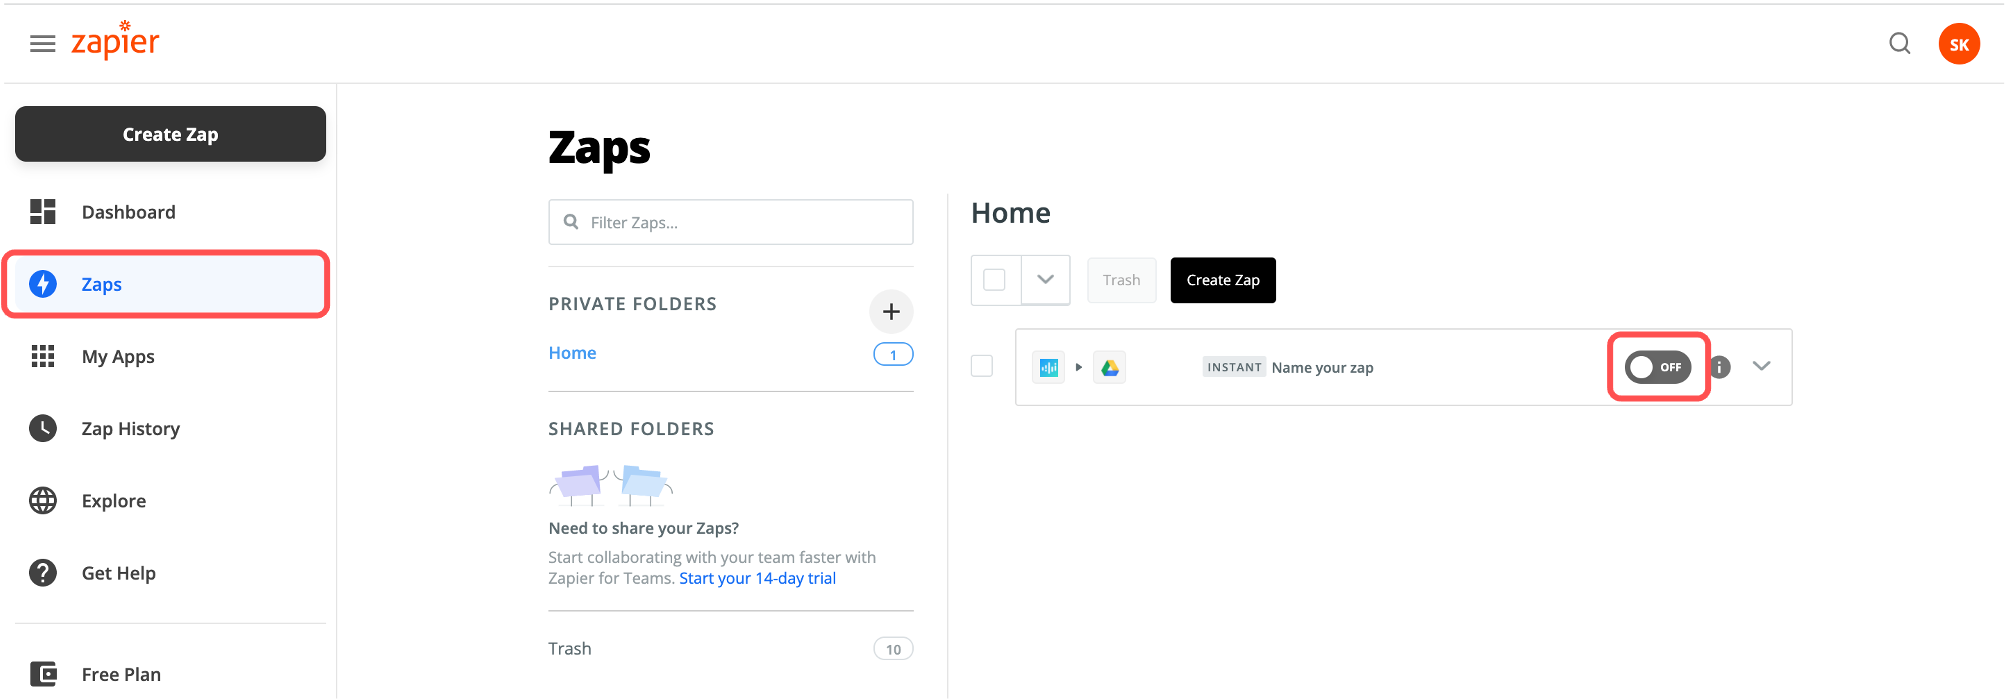The image size is (2006, 700).
Task: Click the Dashboard grid icon
Action: [x=43, y=212]
